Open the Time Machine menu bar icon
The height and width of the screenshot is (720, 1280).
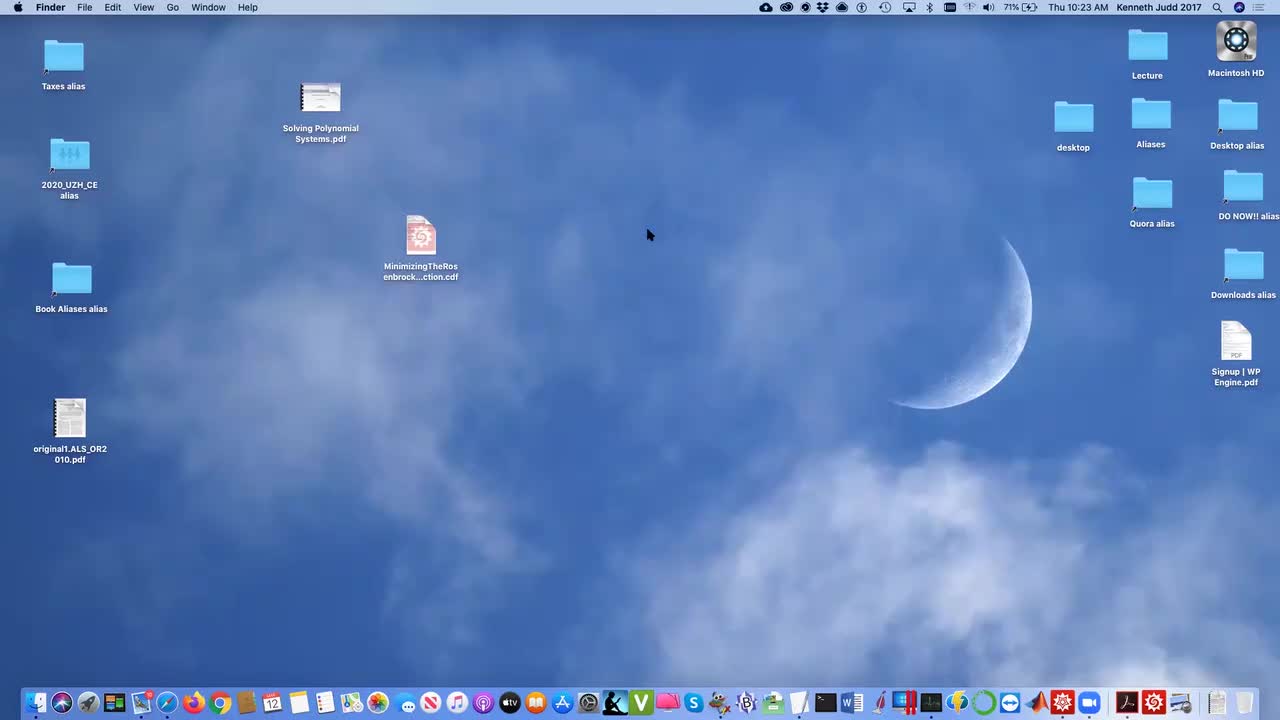tap(885, 7)
